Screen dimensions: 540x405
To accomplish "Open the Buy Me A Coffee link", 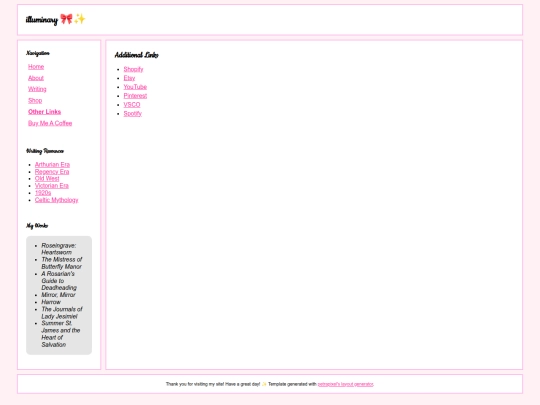I will point(50,123).
